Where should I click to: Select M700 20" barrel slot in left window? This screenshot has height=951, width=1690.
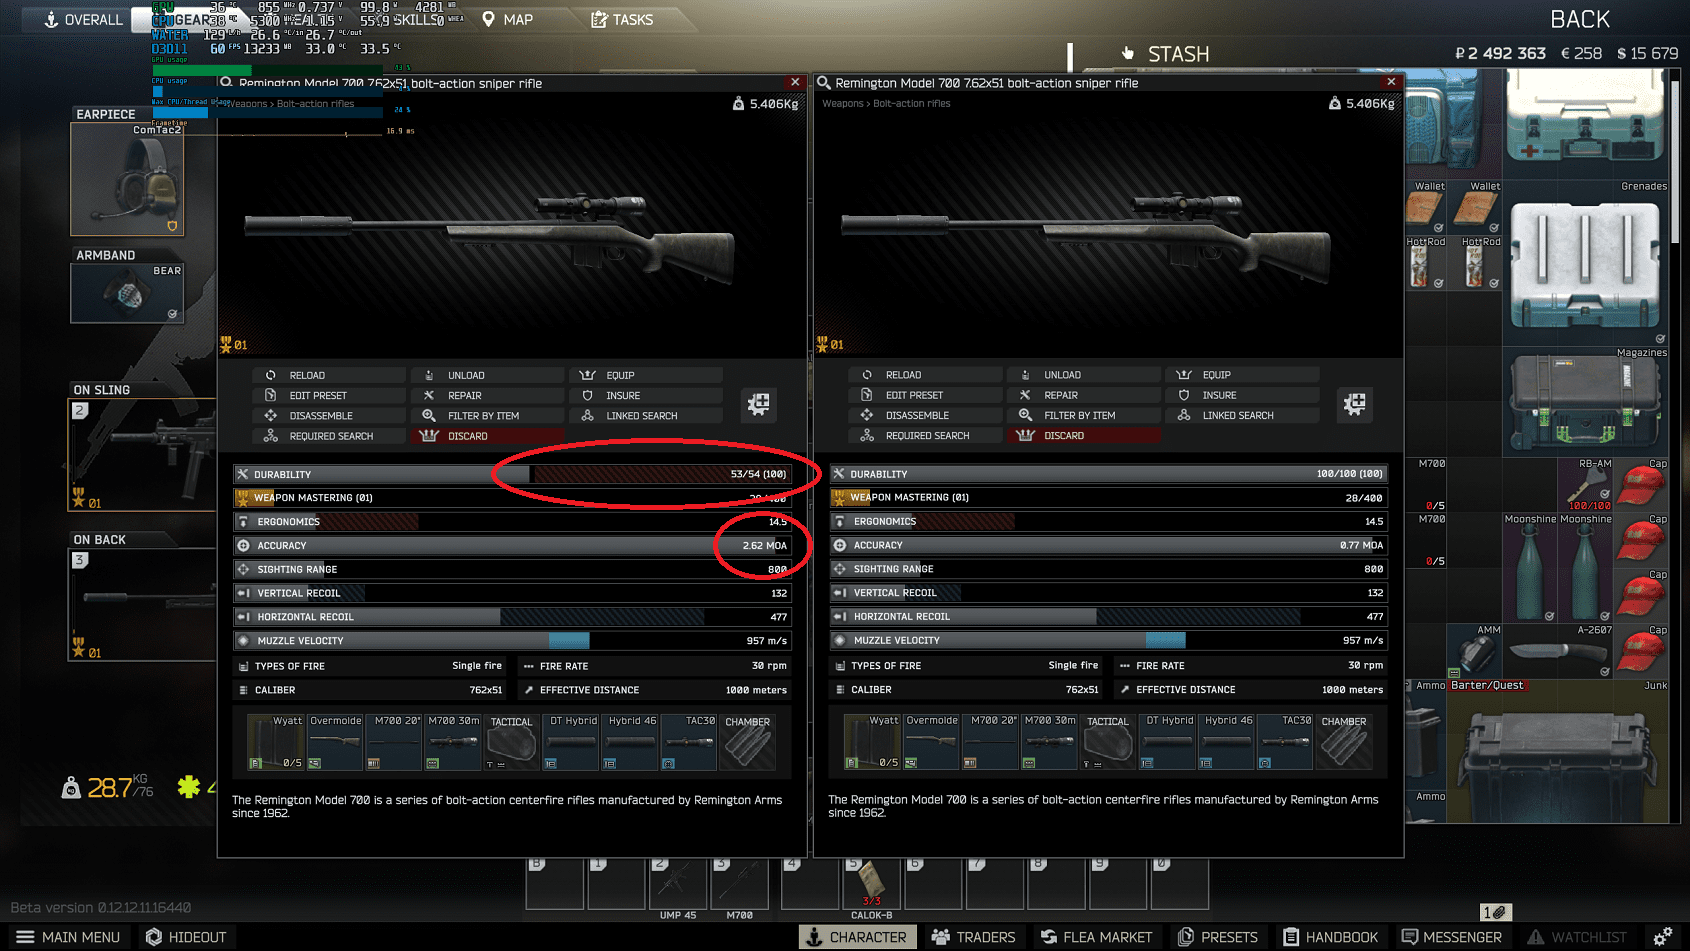394,742
